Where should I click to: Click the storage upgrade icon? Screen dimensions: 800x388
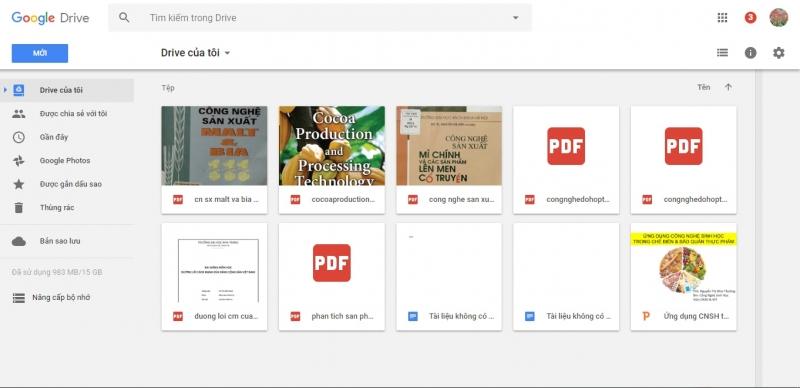tap(18, 298)
